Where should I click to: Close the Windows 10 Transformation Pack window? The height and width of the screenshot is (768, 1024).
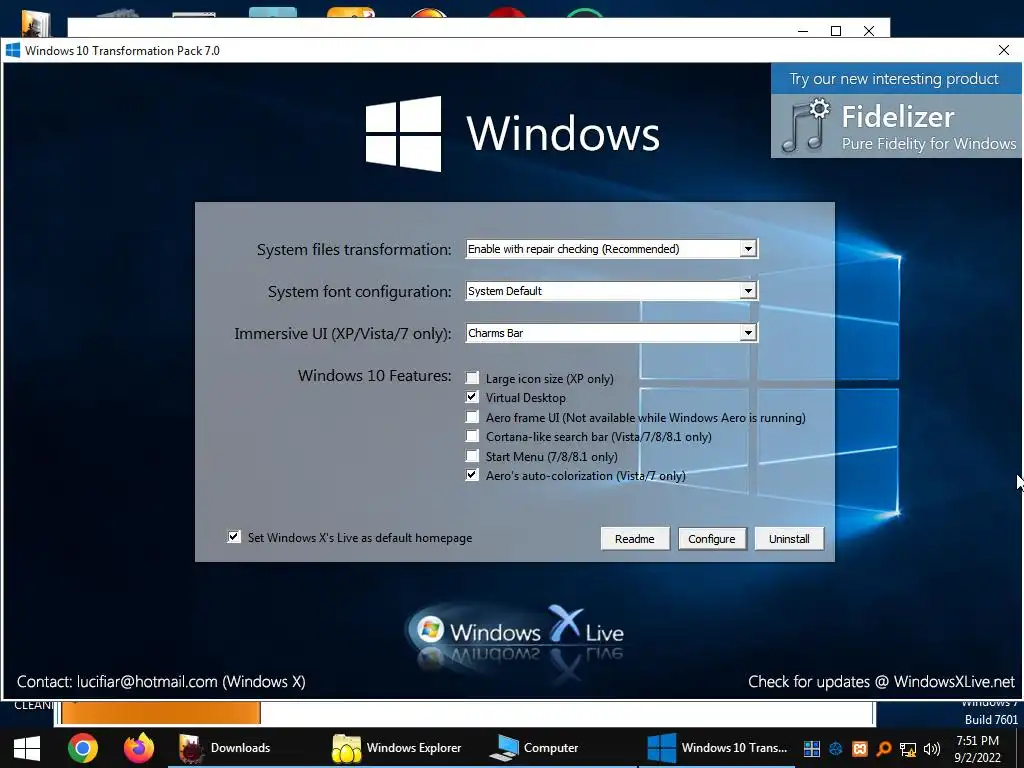[x=1004, y=50]
